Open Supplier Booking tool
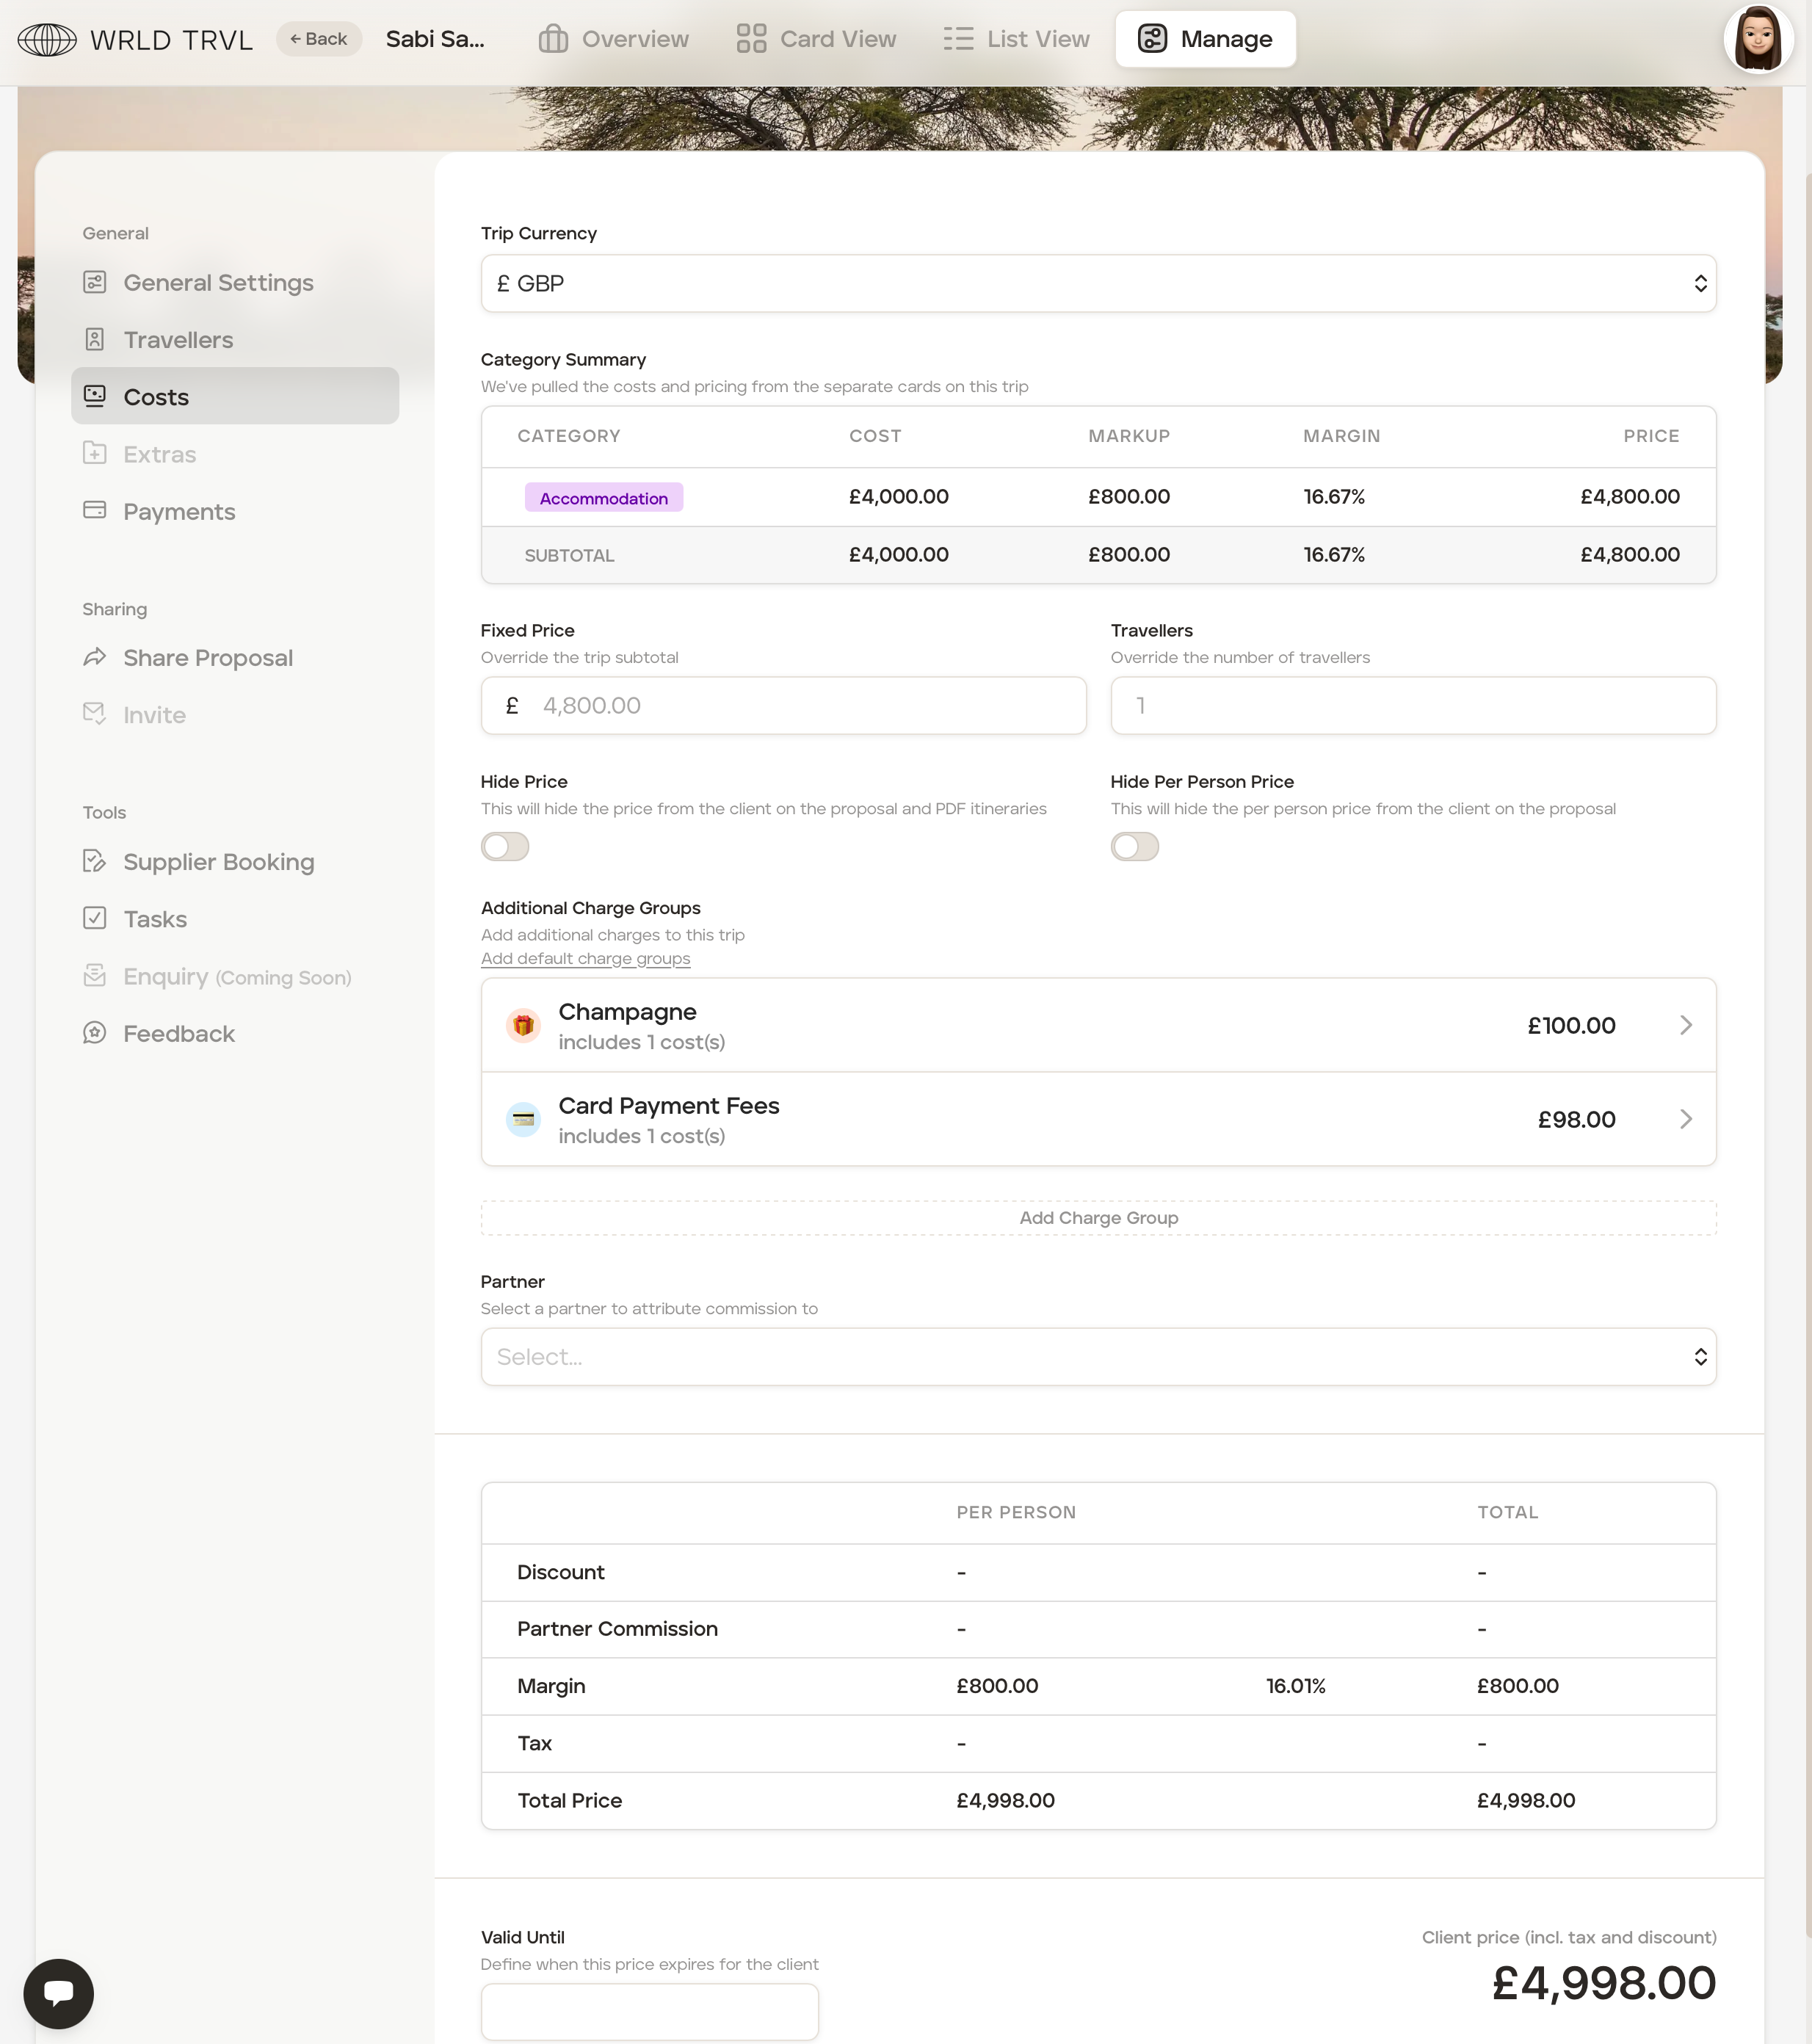The image size is (1812, 2044). coord(218,862)
